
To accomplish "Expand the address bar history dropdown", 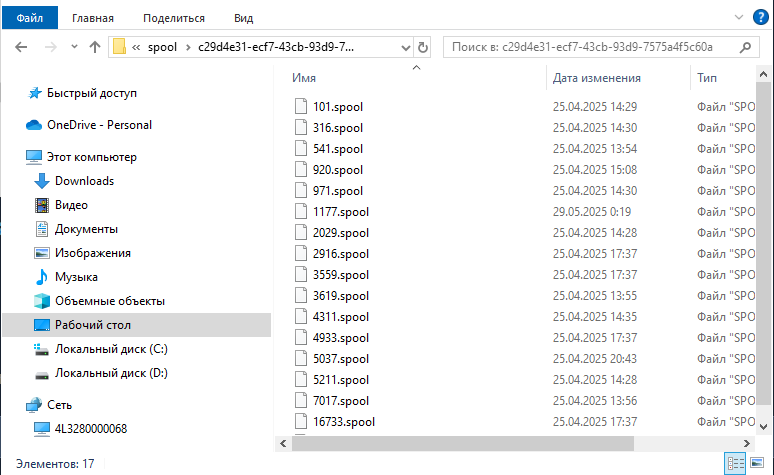I will point(405,47).
